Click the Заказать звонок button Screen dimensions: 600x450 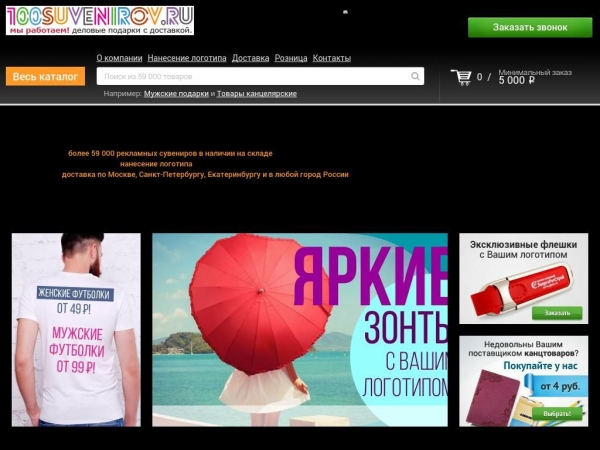point(530,27)
